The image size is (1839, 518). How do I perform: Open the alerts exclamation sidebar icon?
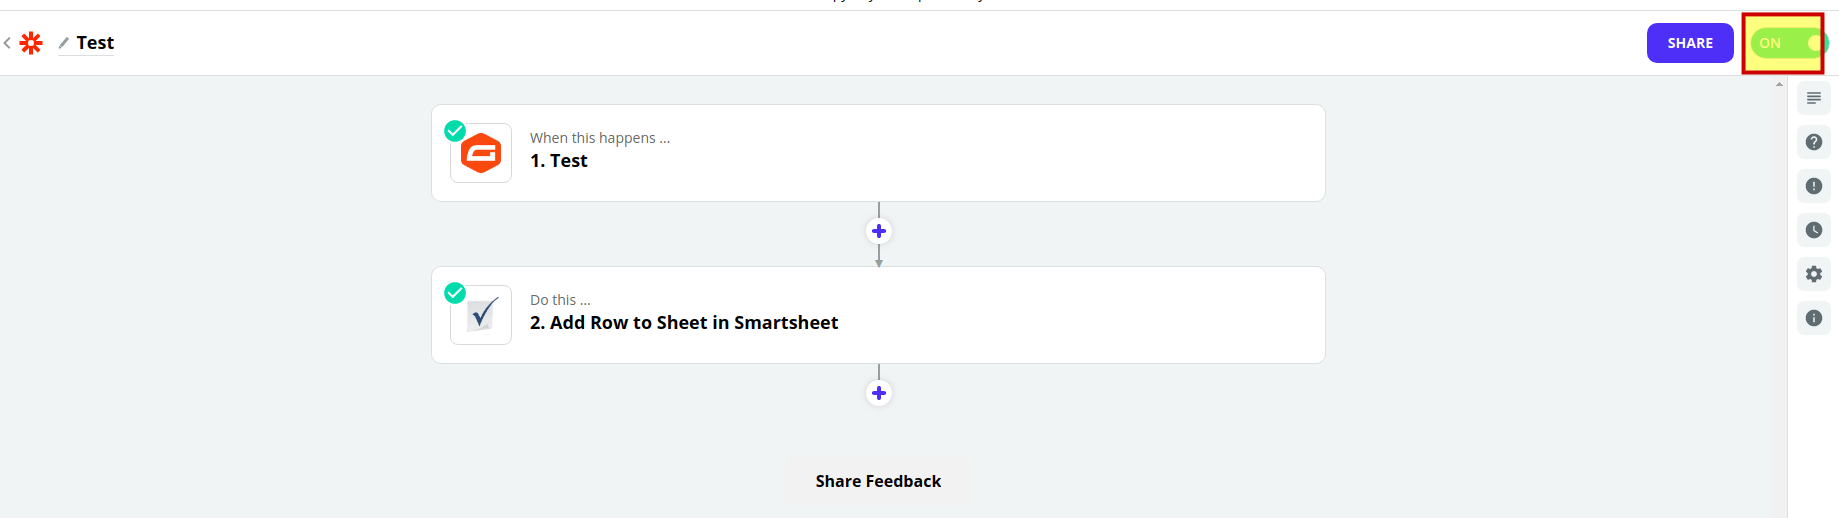pyautogui.click(x=1814, y=186)
